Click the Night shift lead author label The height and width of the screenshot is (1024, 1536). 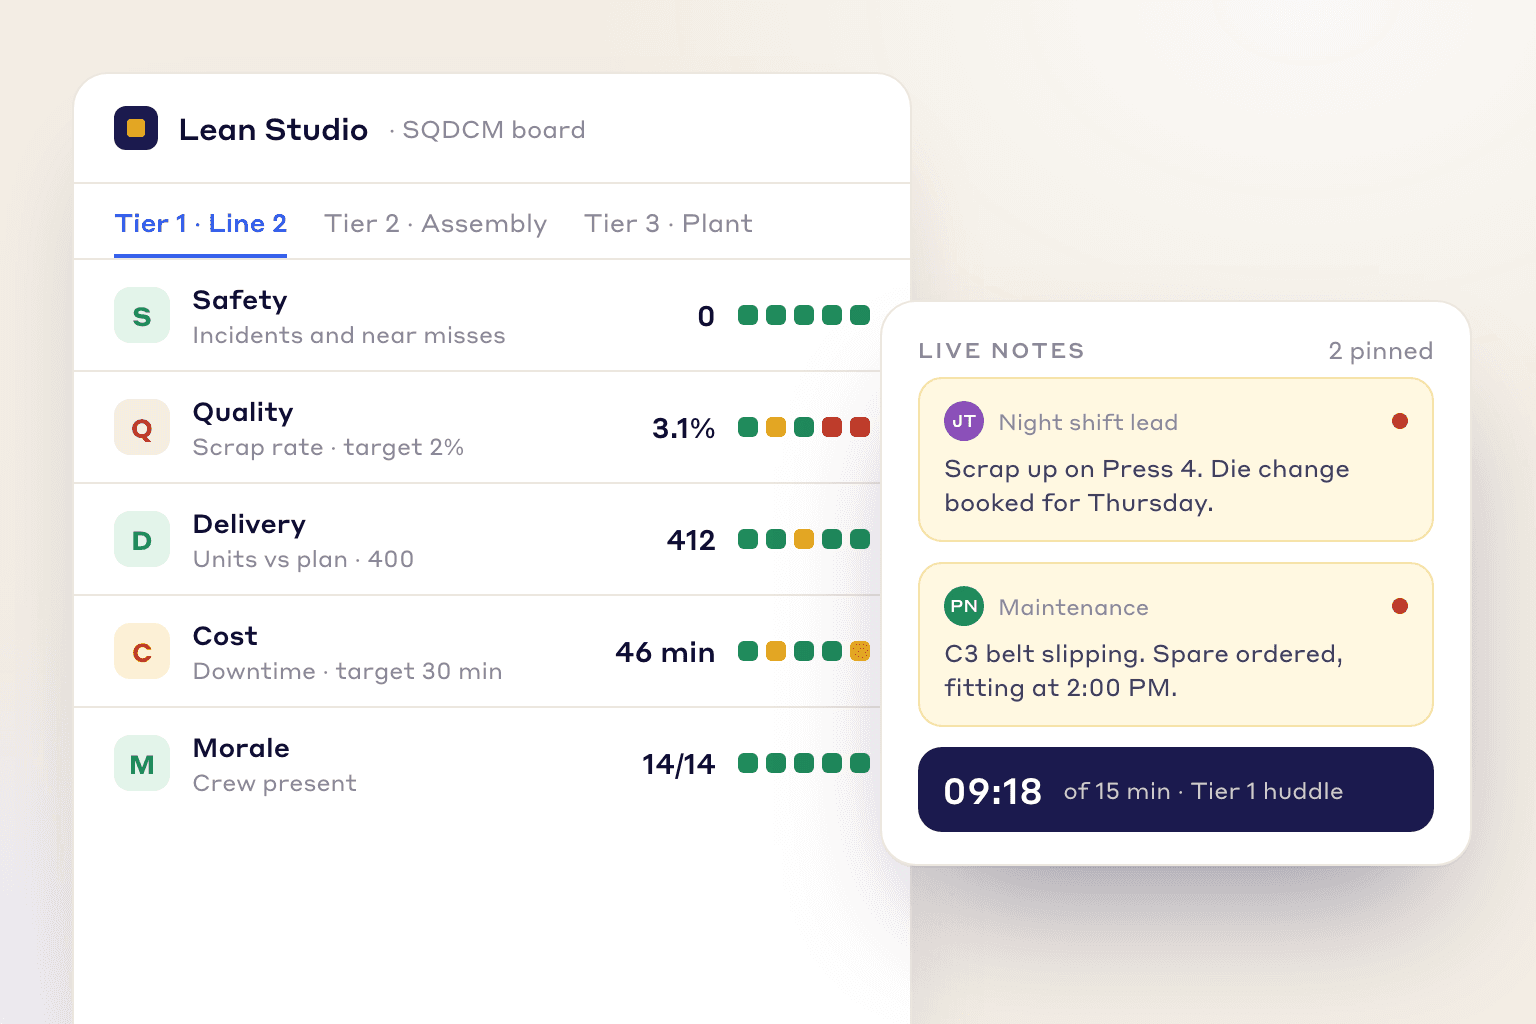1088,422
